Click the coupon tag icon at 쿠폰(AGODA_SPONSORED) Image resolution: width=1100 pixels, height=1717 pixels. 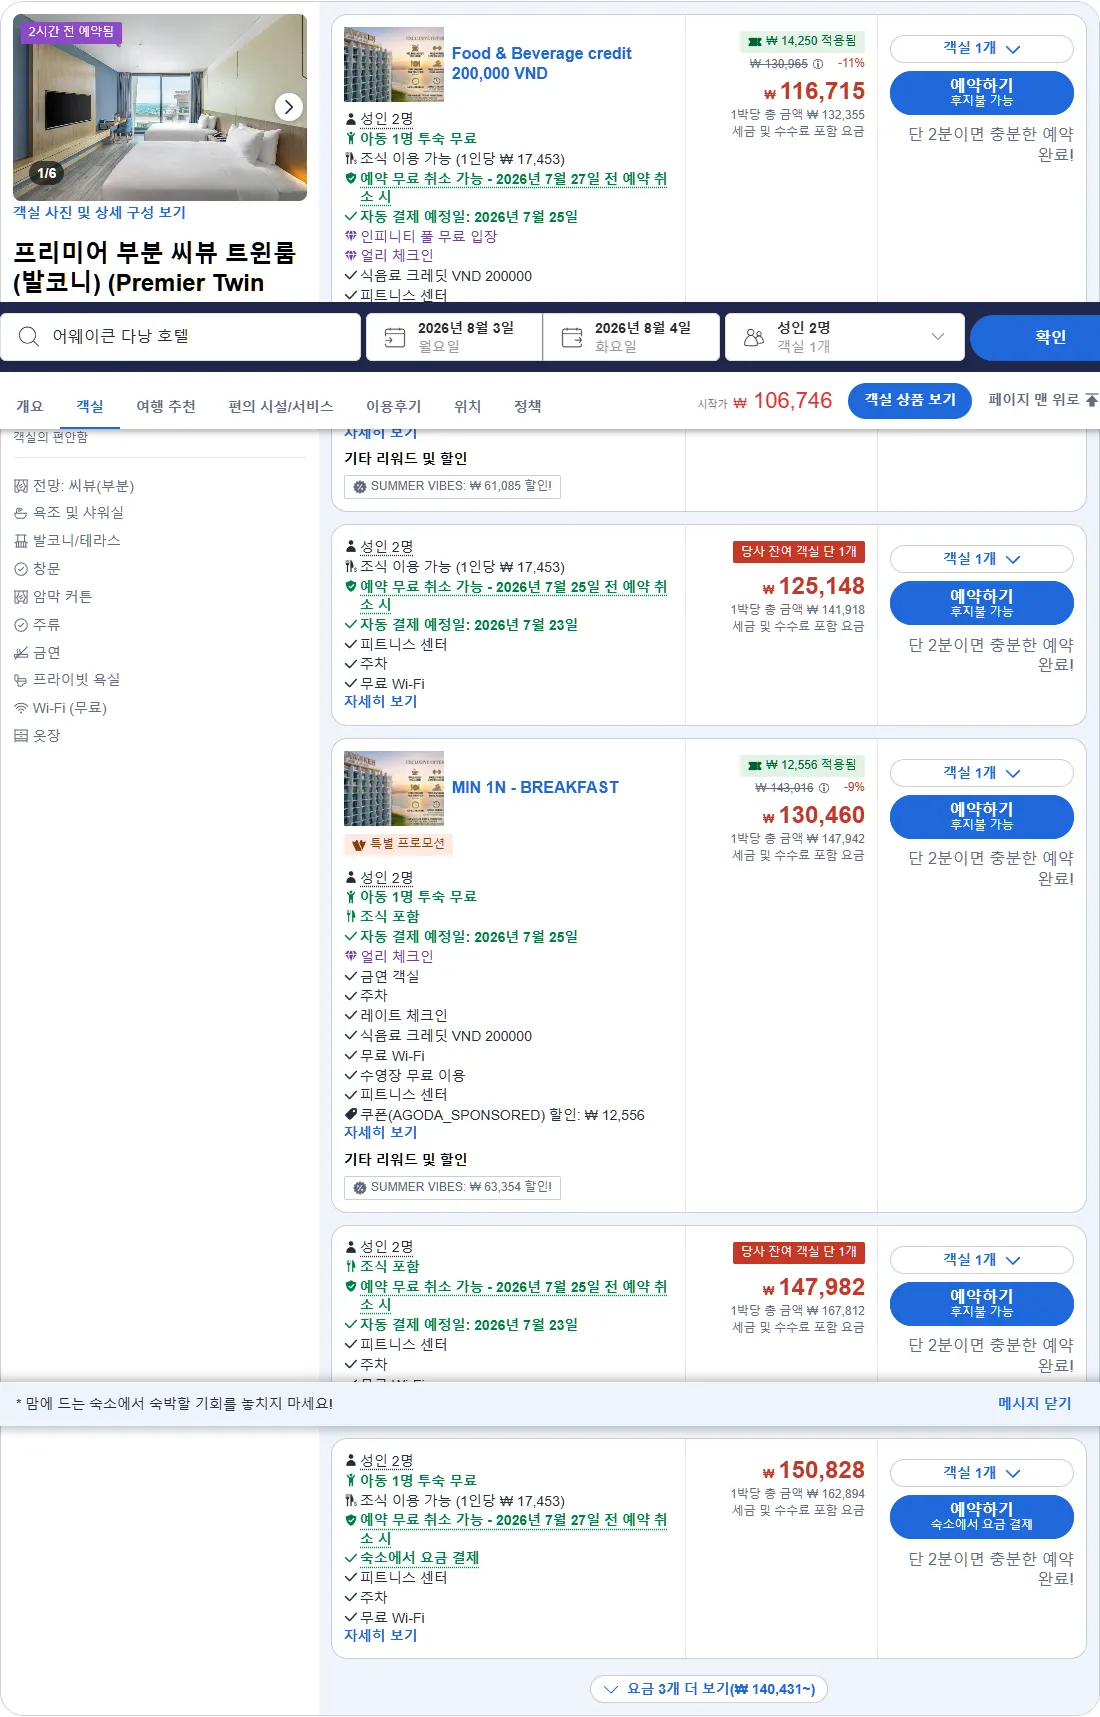(351, 1115)
